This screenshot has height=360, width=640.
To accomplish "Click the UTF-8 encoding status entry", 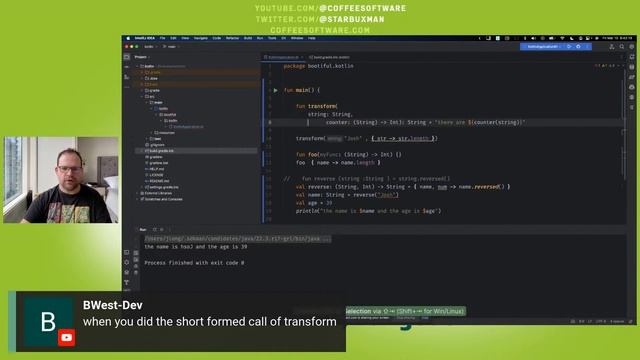I will pos(600,322).
